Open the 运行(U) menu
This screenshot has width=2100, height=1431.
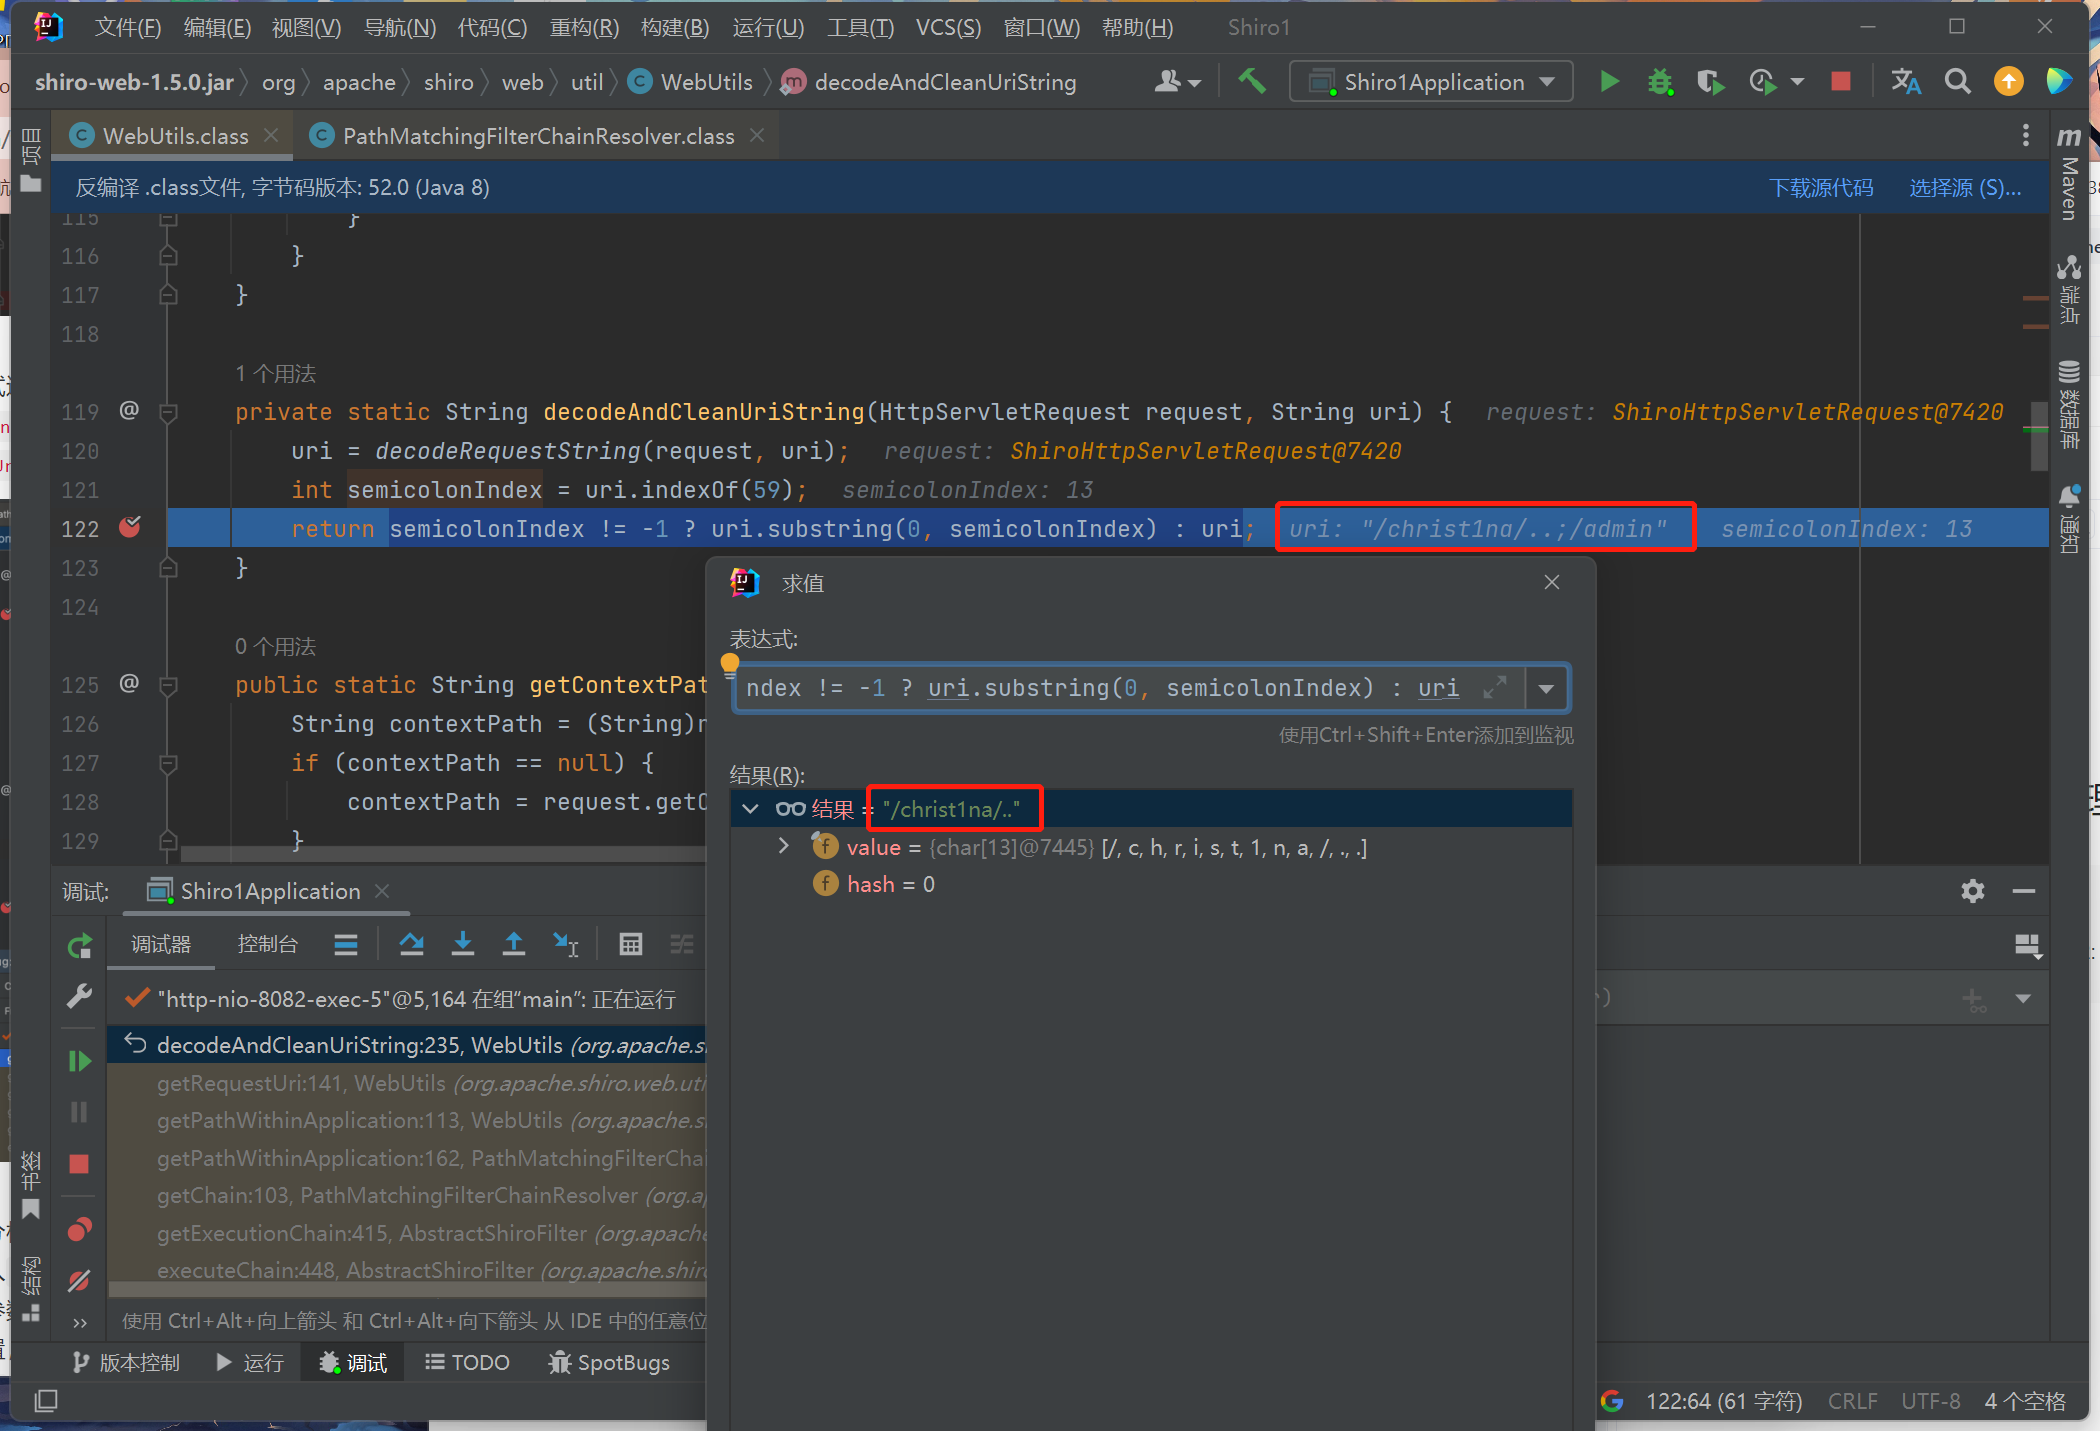tap(767, 27)
